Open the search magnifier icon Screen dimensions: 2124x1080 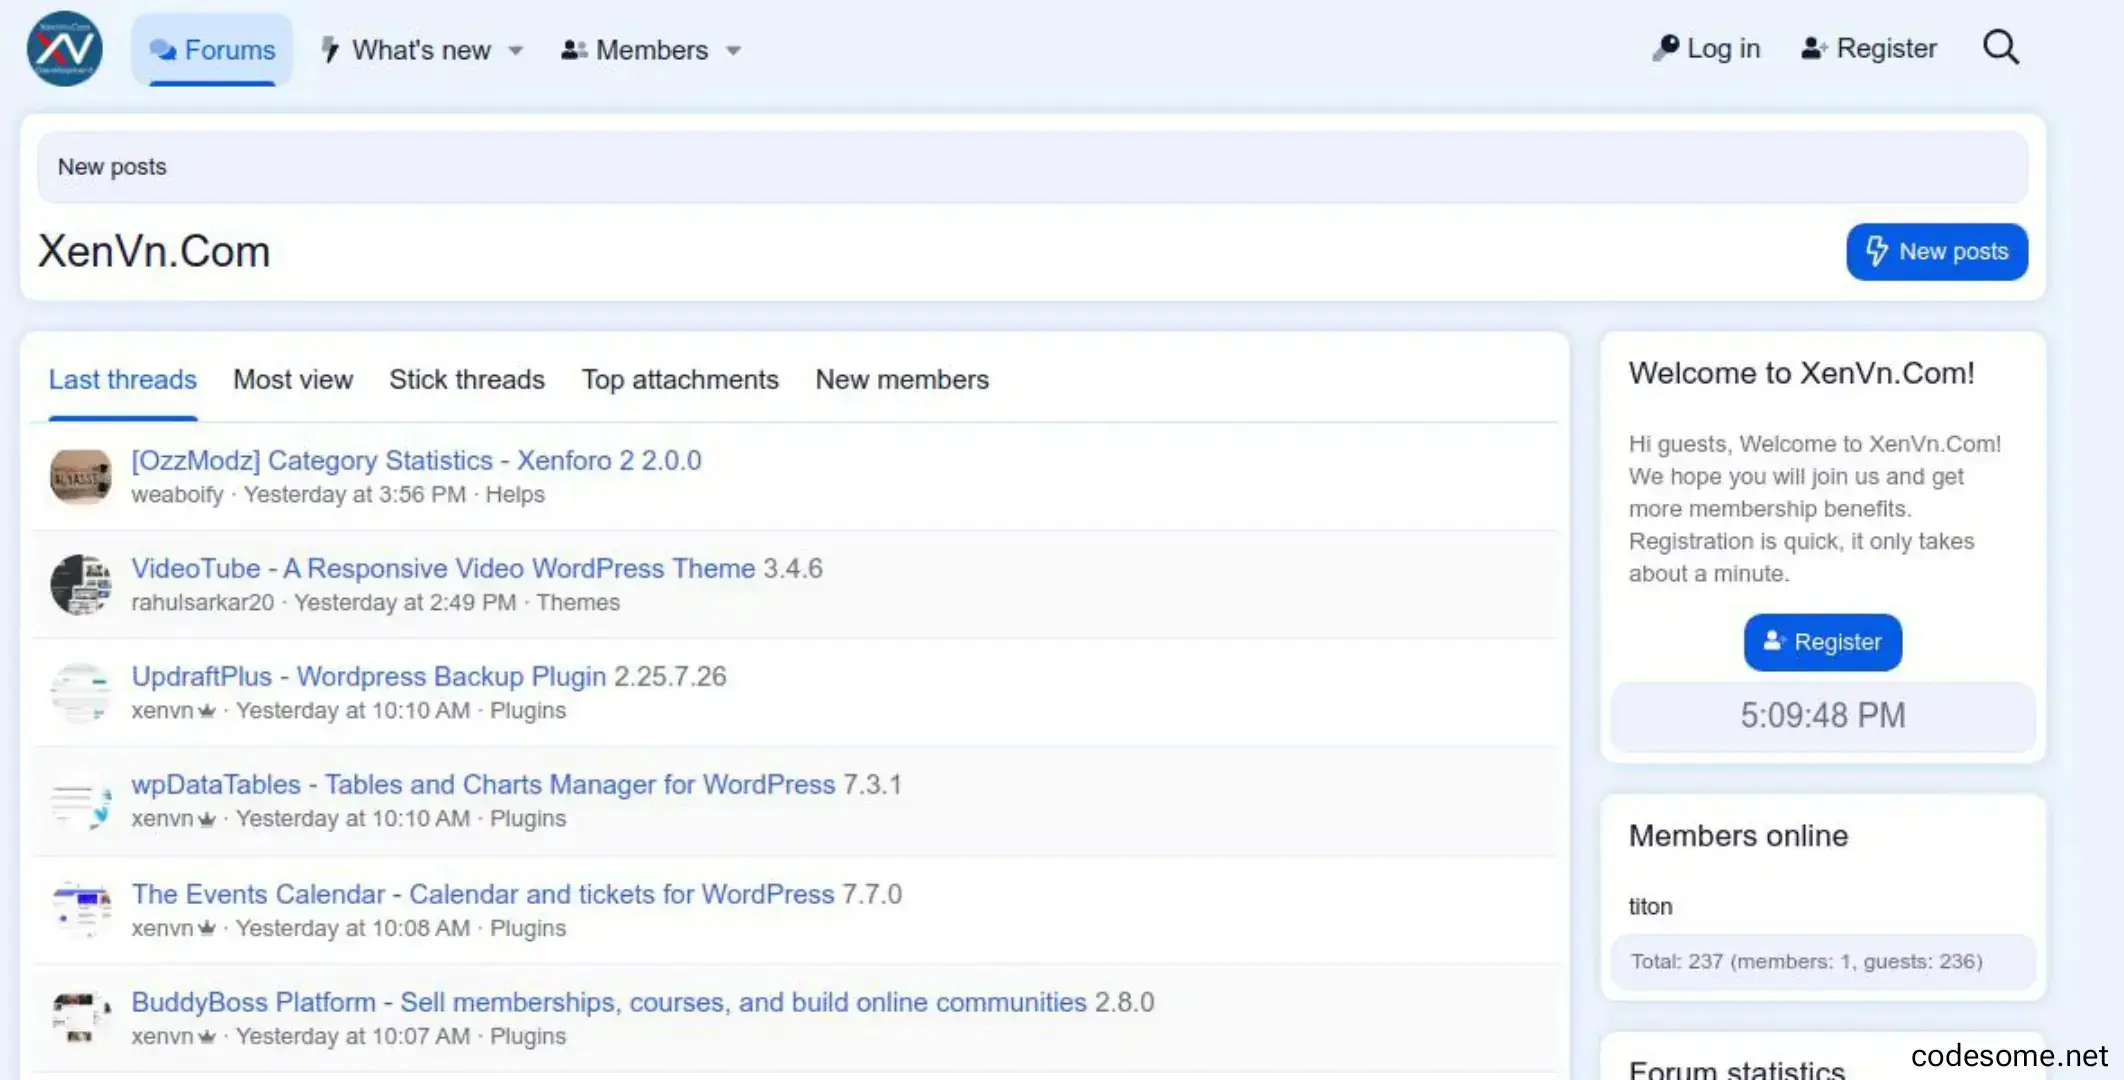point(2000,48)
